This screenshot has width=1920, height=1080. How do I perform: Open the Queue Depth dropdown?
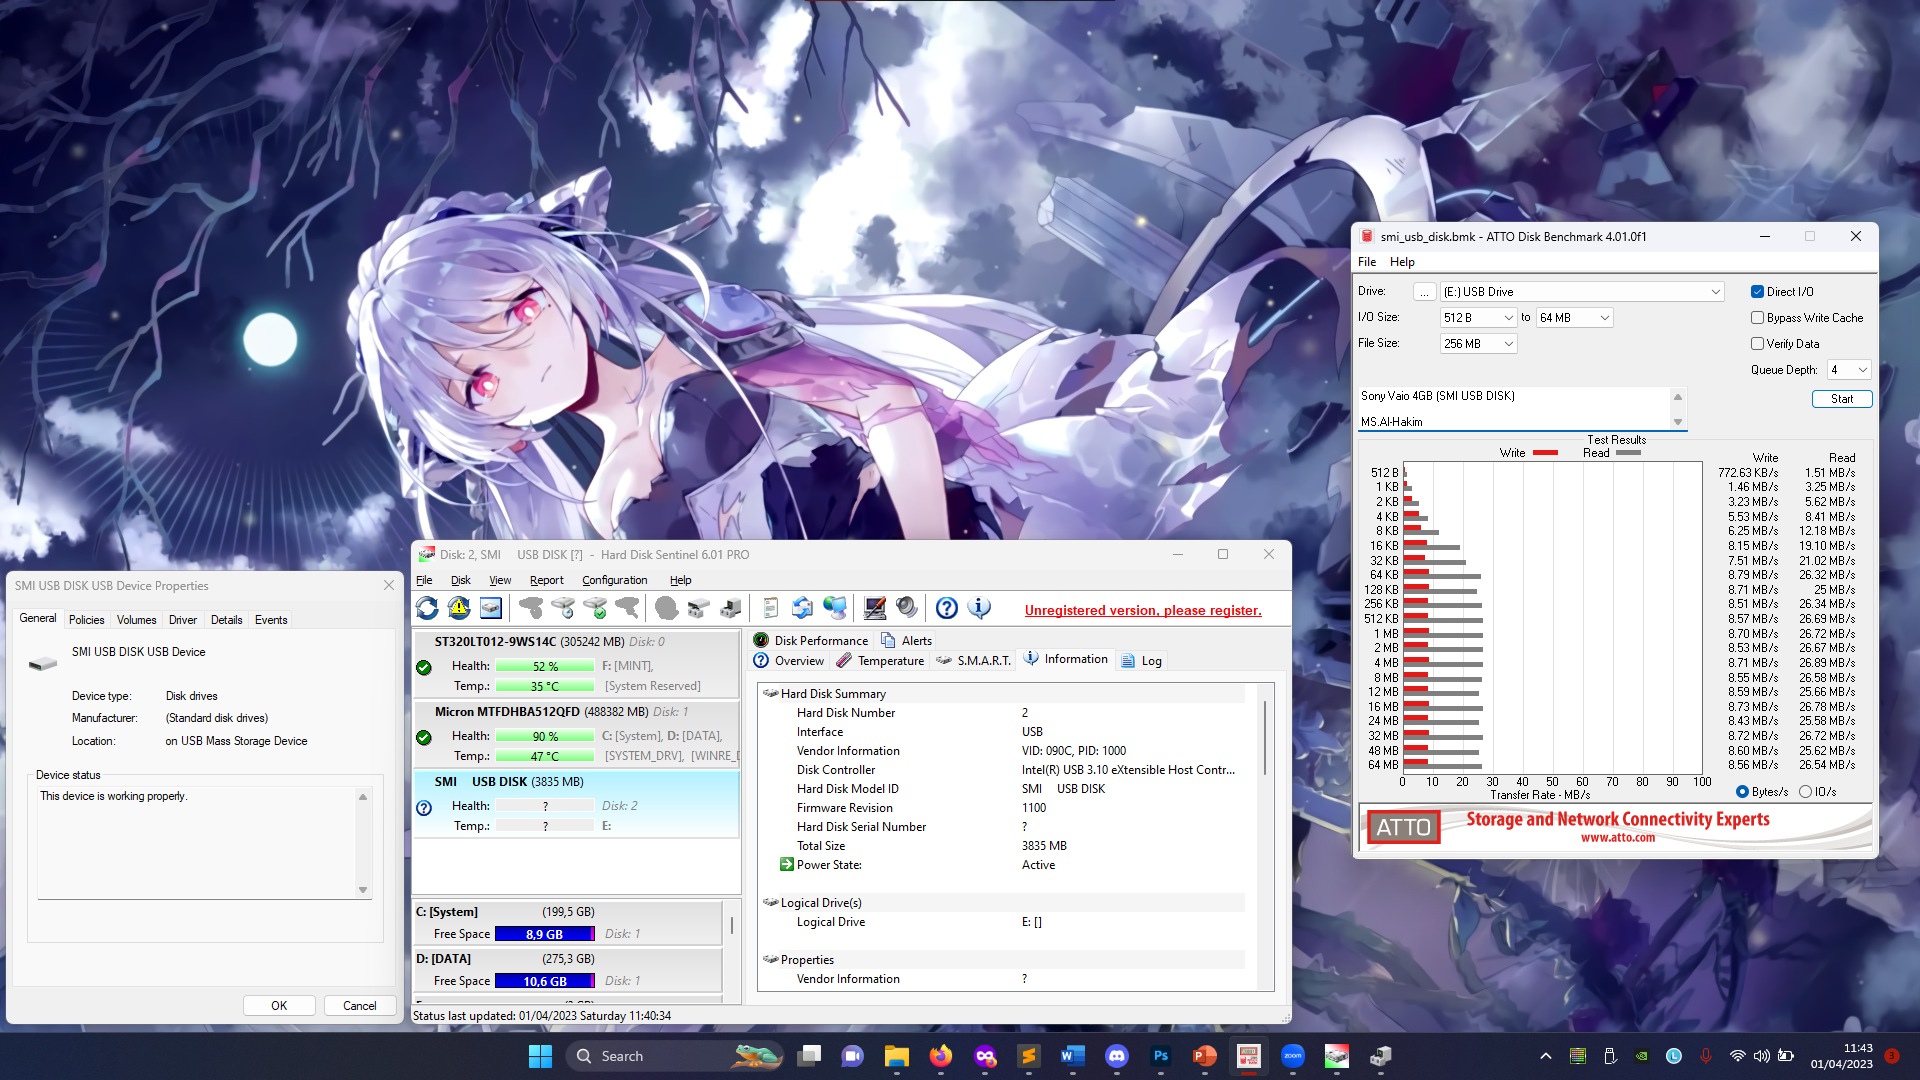pos(1849,370)
